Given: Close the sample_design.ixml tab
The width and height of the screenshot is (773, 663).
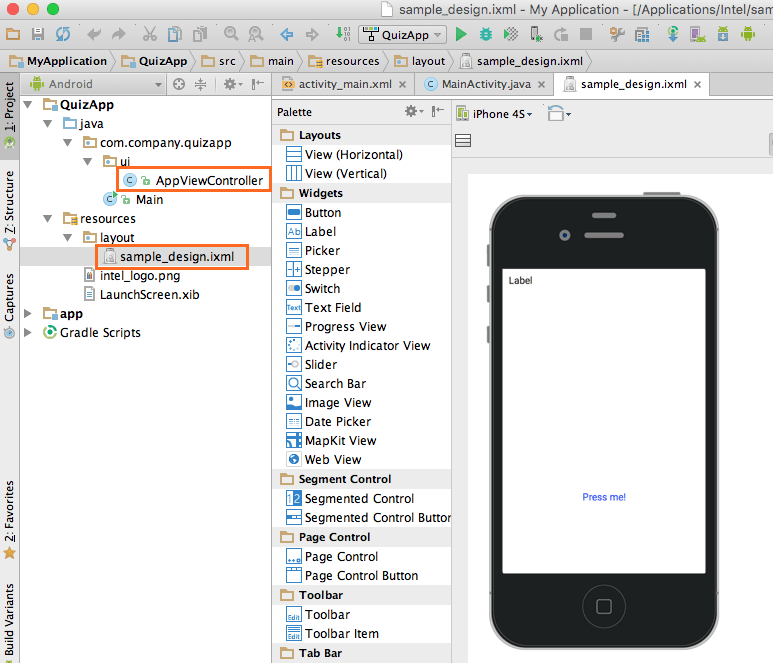Looking at the screenshot, I should (x=698, y=84).
